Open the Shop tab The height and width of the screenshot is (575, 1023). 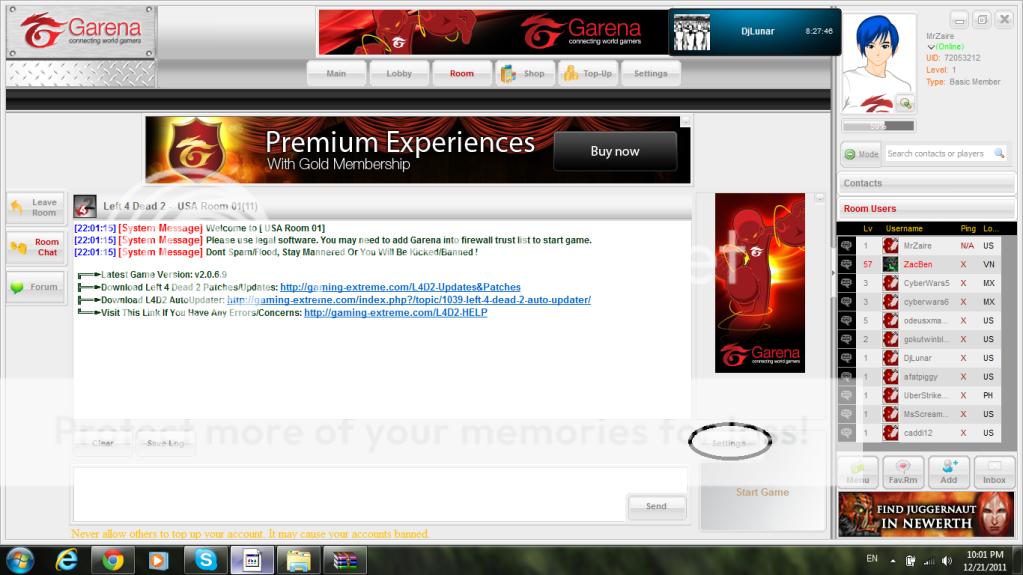[524, 73]
